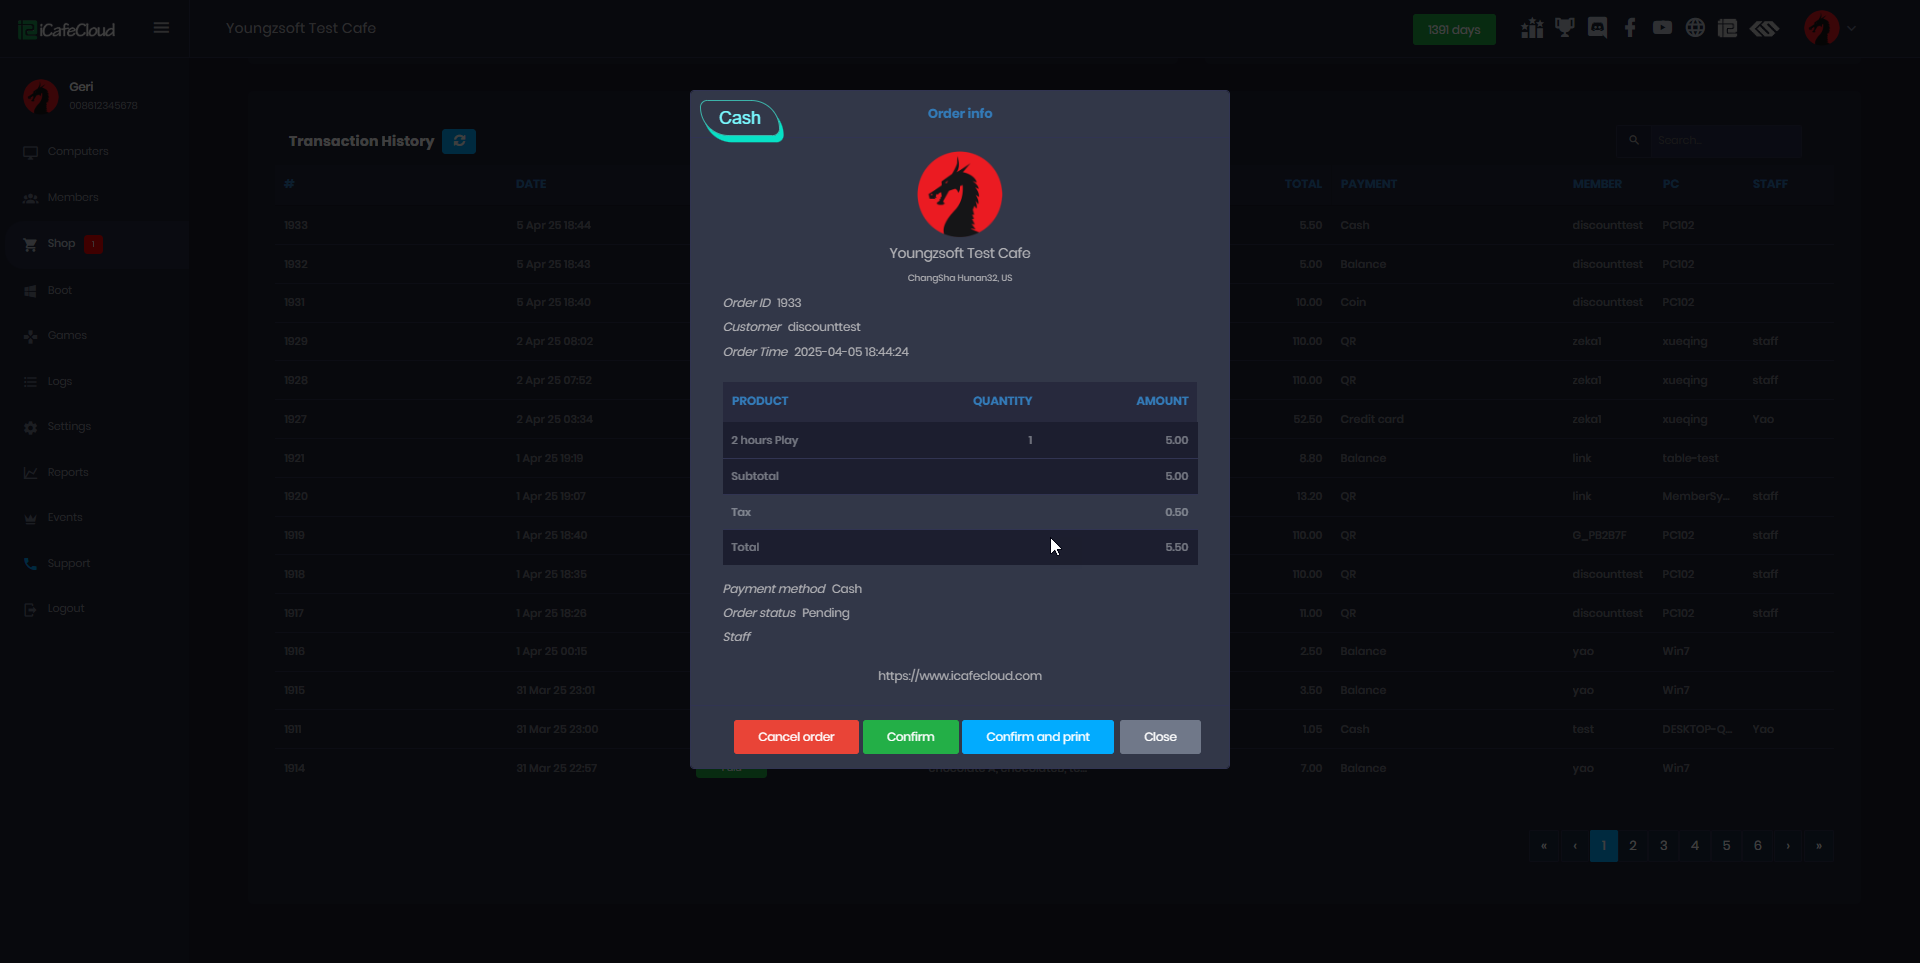The height and width of the screenshot is (963, 1920).
Task: Click the double-chevron S logo icon in header
Action: [1764, 28]
